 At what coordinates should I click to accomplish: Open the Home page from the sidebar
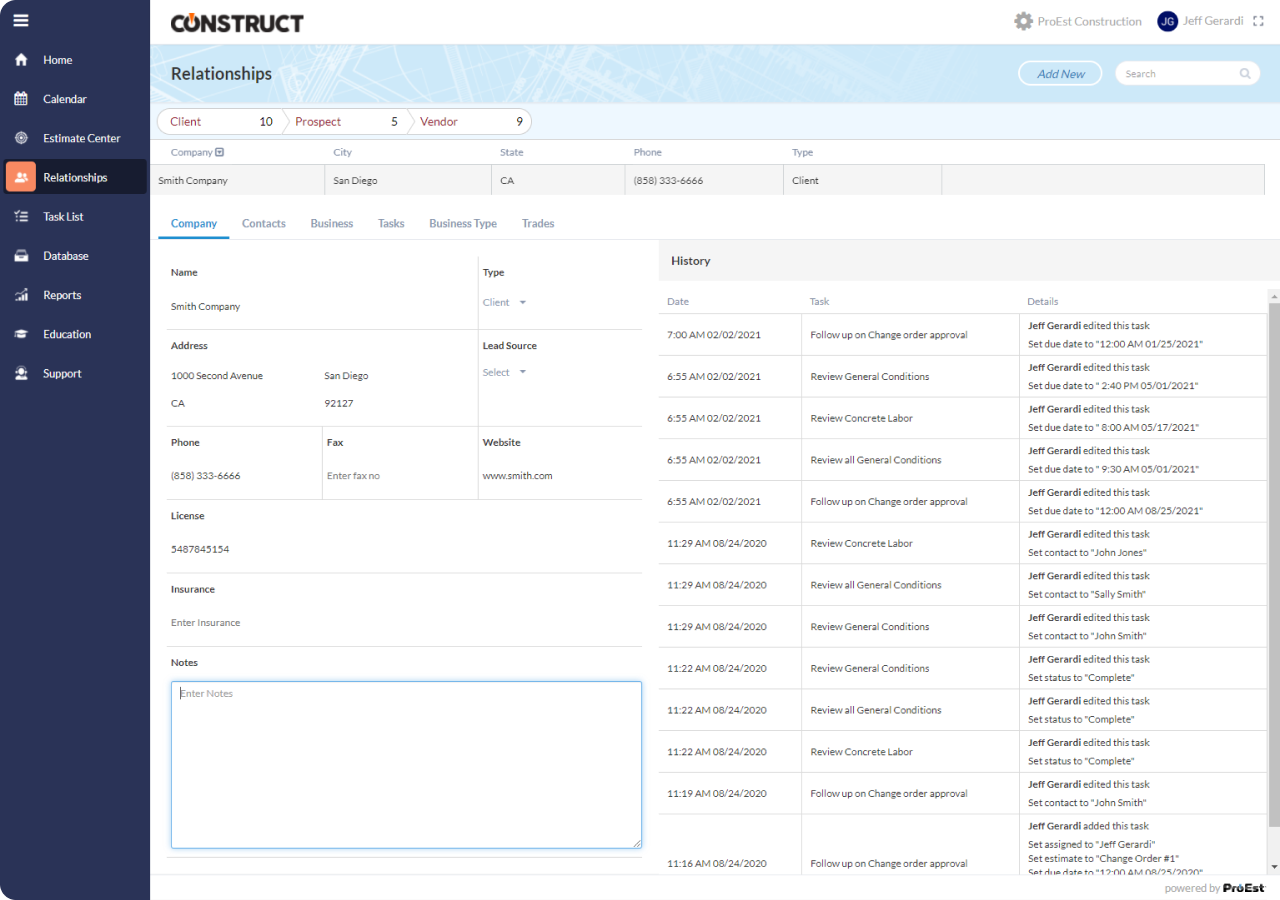[57, 60]
